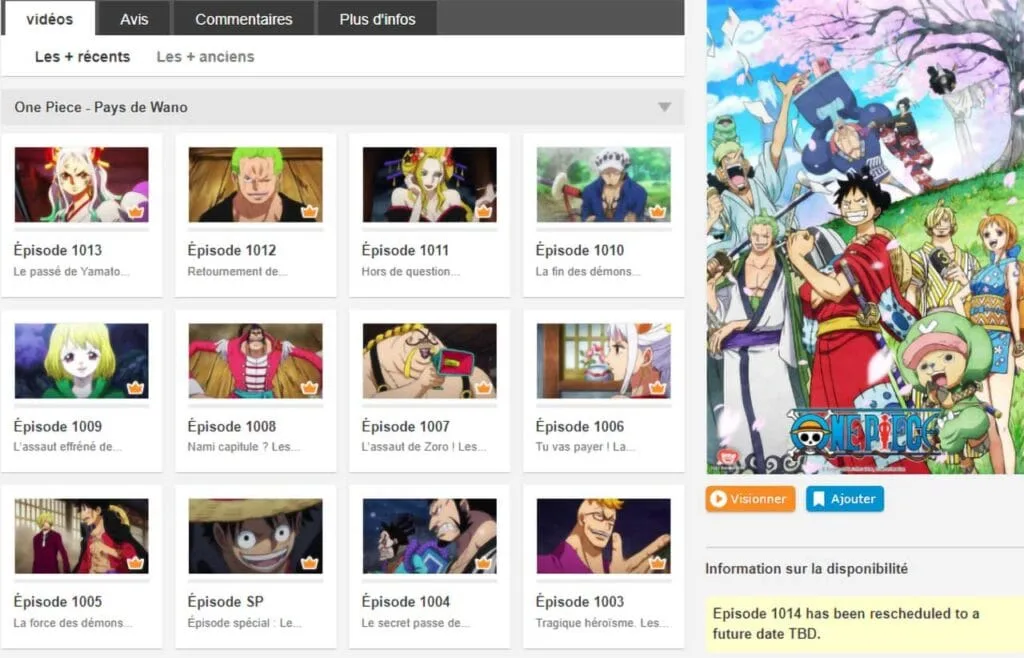Click premium crown icon on Épisode 1004
Screen dimensions: 1024x658
[483, 563]
